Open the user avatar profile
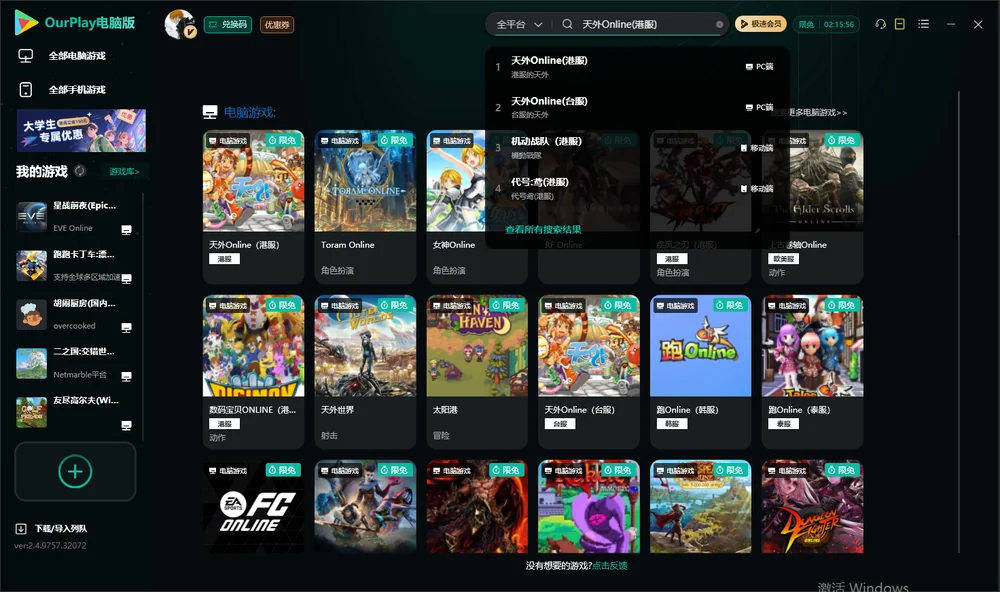Viewport: 1000px width, 592px height. 180,24
